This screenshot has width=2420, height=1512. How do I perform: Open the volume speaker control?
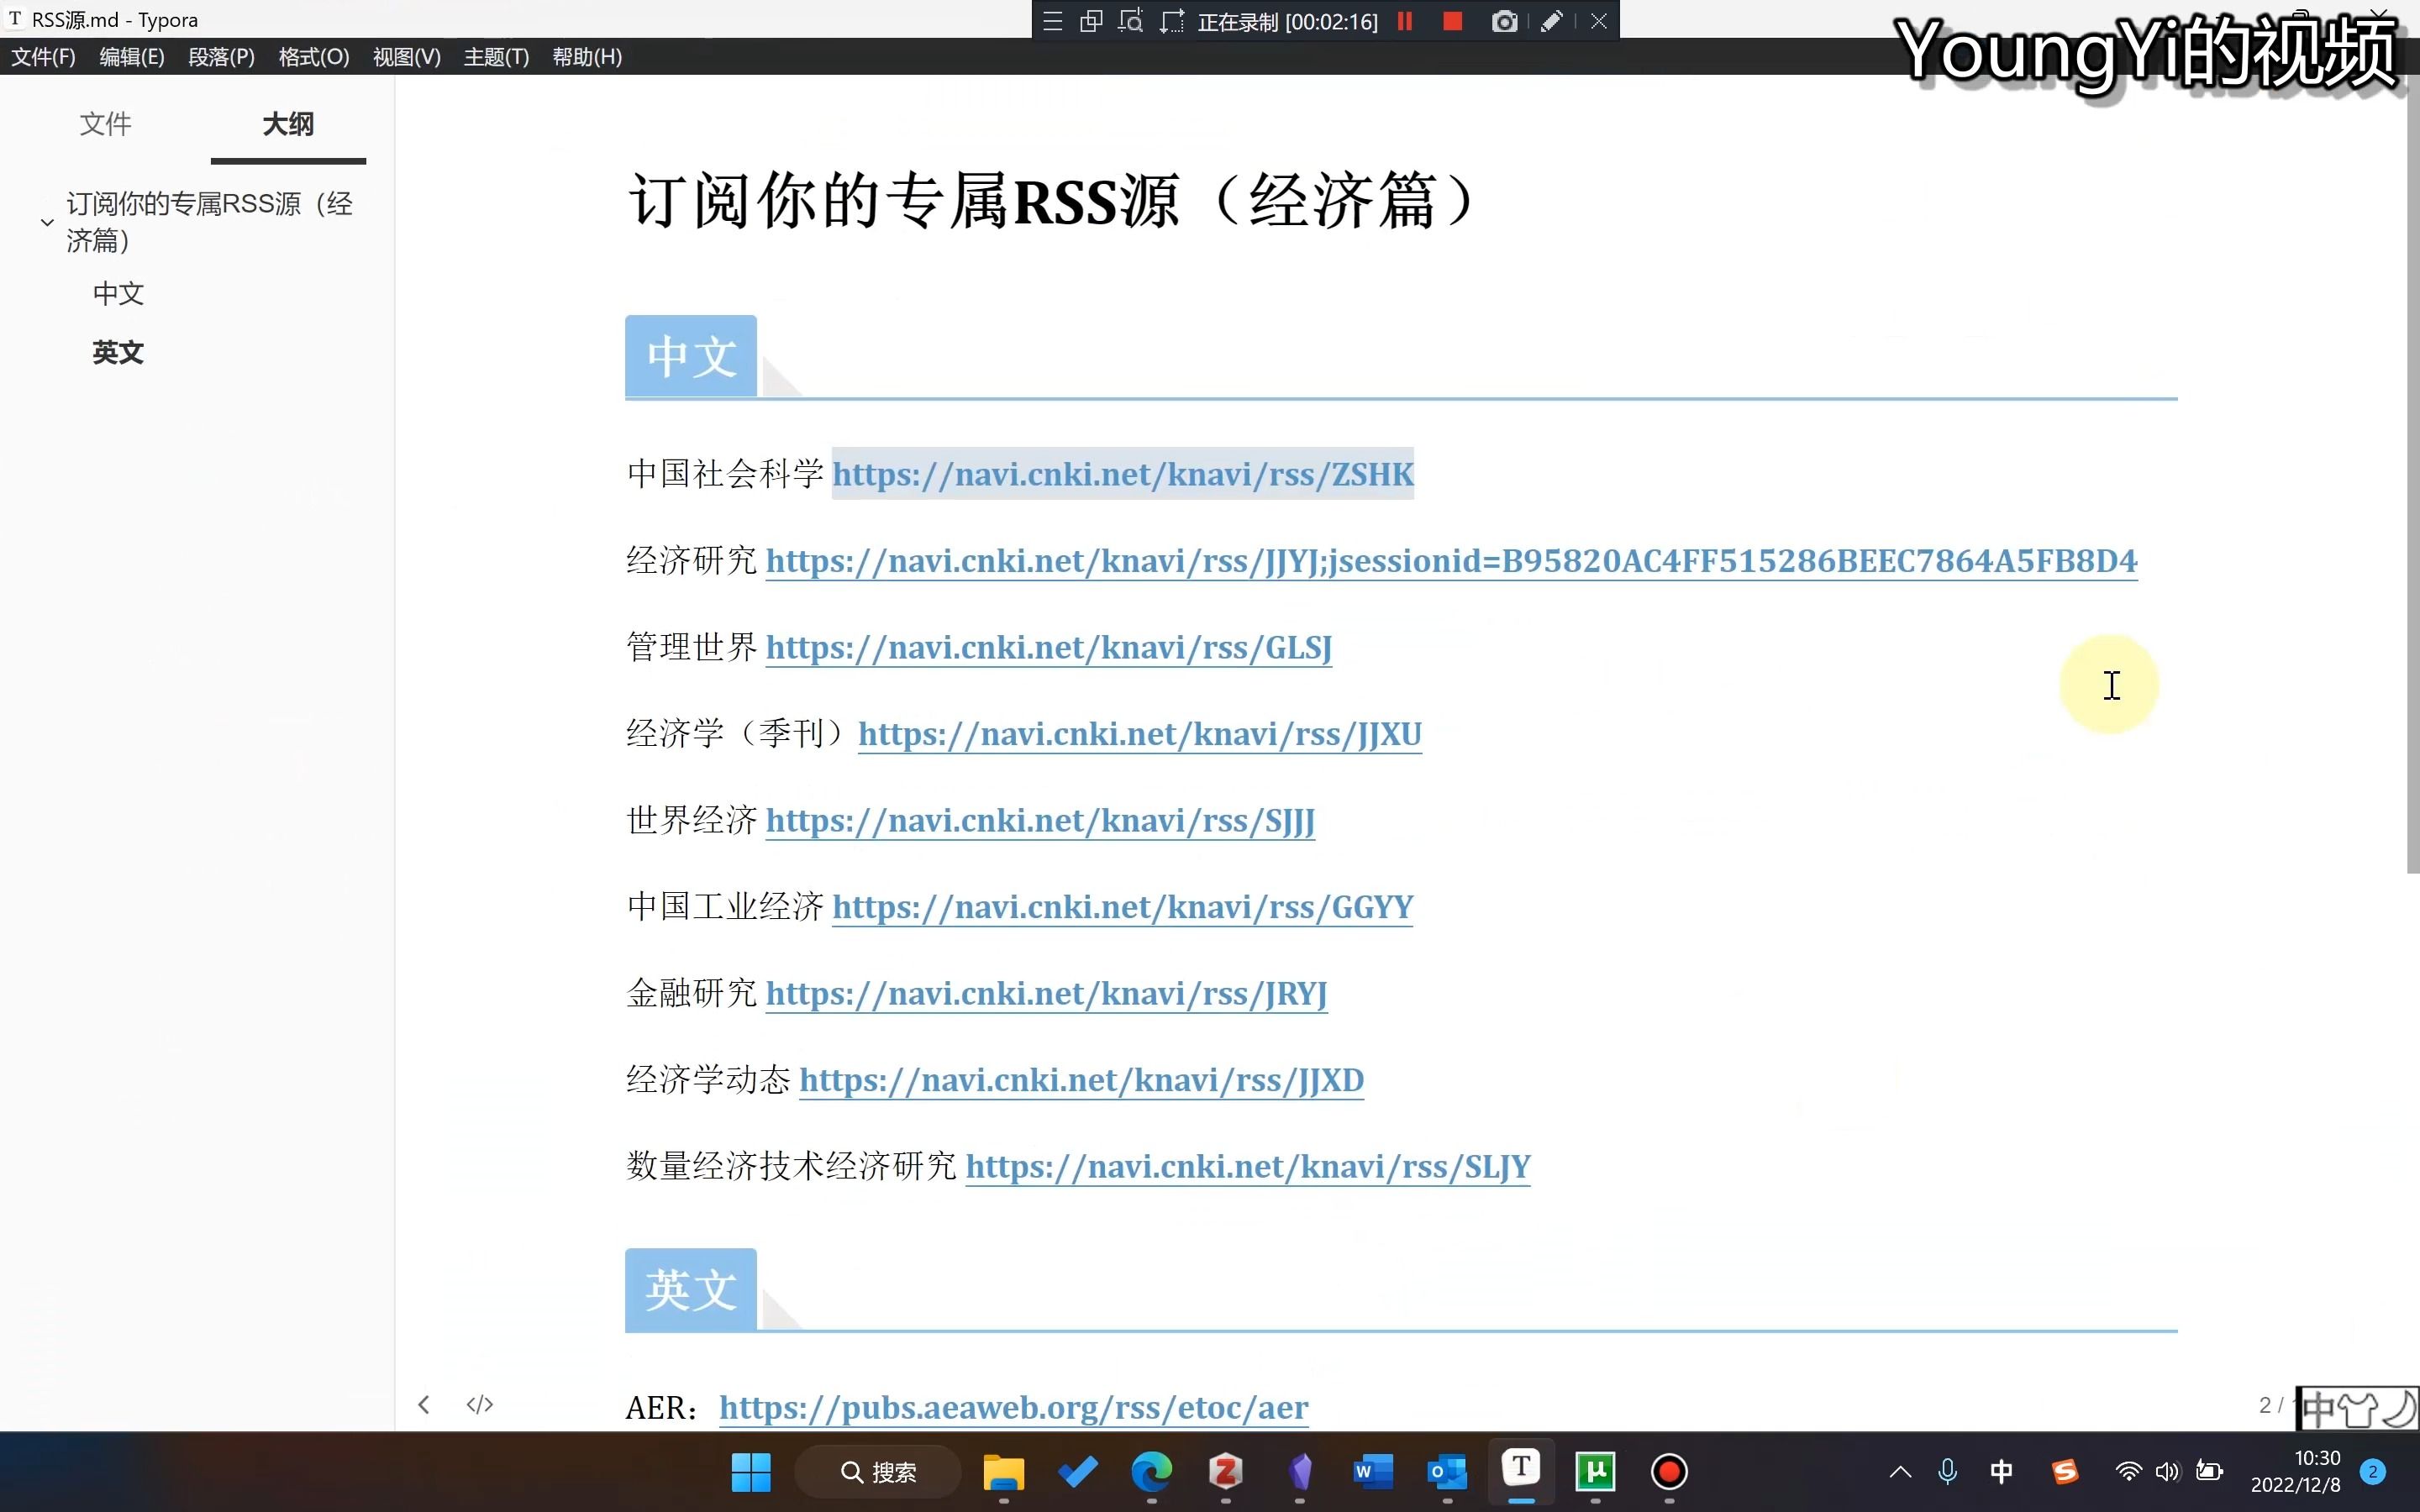[x=2167, y=1472]
